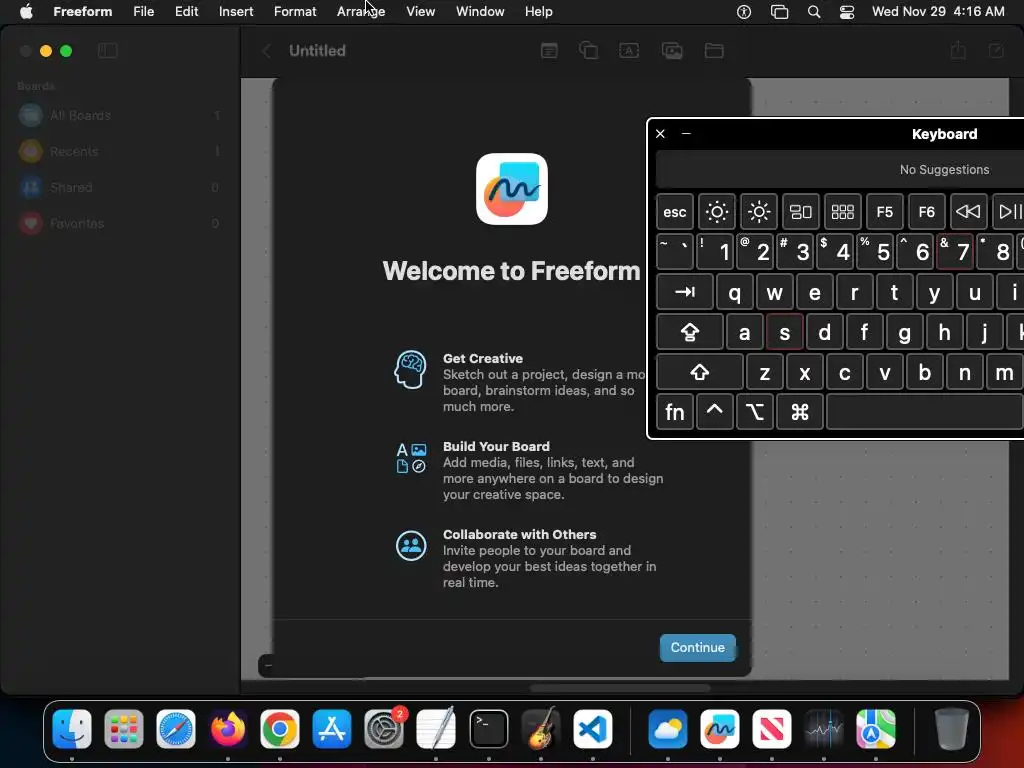Tap the brightness down key
The height and width of the screenshot is (768, 1024).
point(716,212)
